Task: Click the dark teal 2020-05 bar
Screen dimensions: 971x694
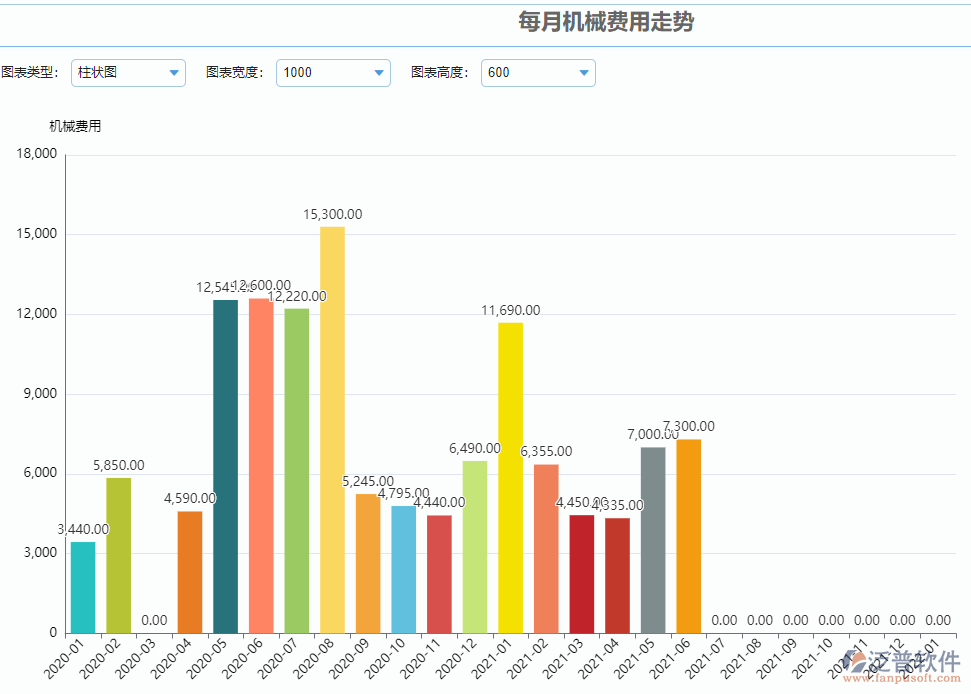Action: pyautogui.click(x=224, y=460)
